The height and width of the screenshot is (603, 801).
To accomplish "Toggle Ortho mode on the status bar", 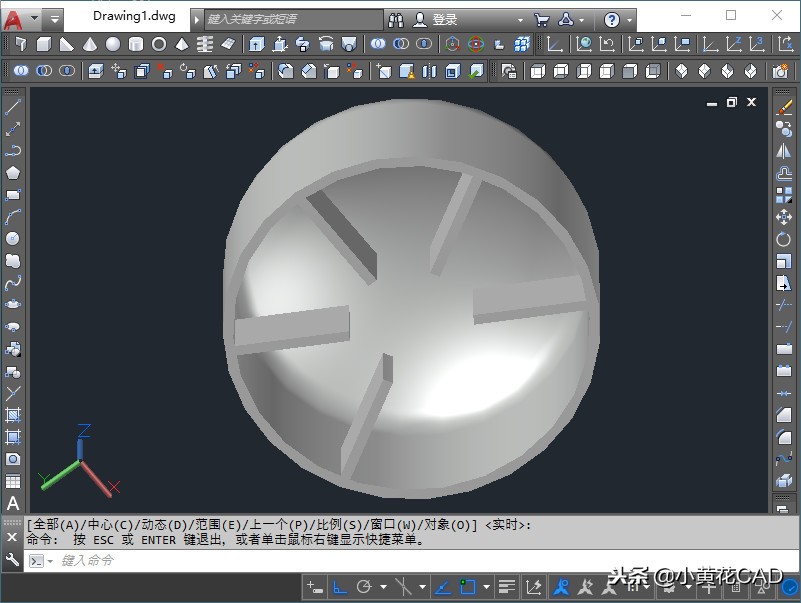I will (x=342, y=586).
